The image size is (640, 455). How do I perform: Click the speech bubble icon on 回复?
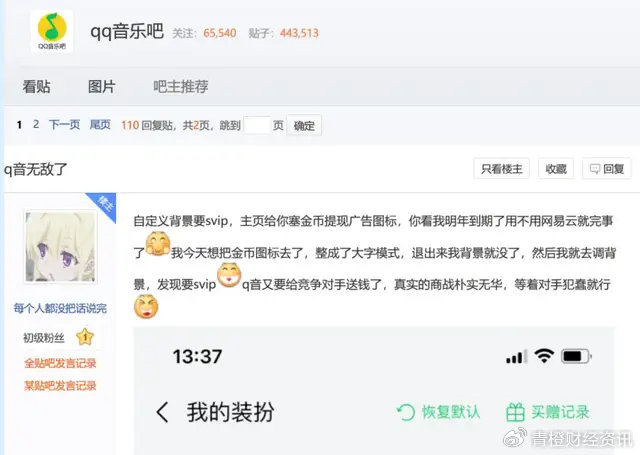595,169
